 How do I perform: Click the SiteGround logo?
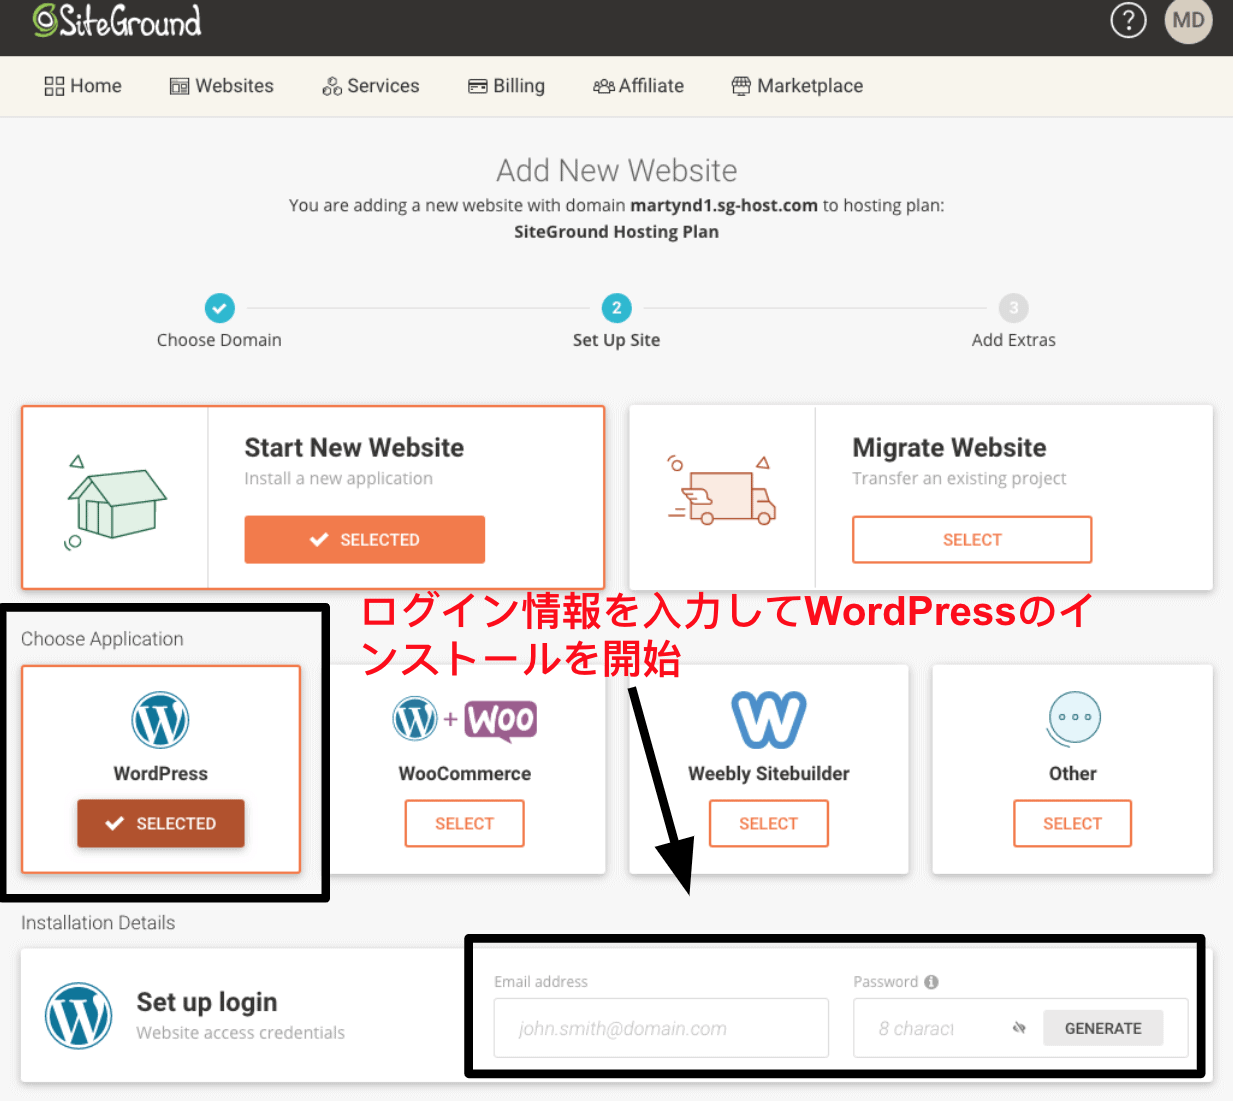point(117,20)
